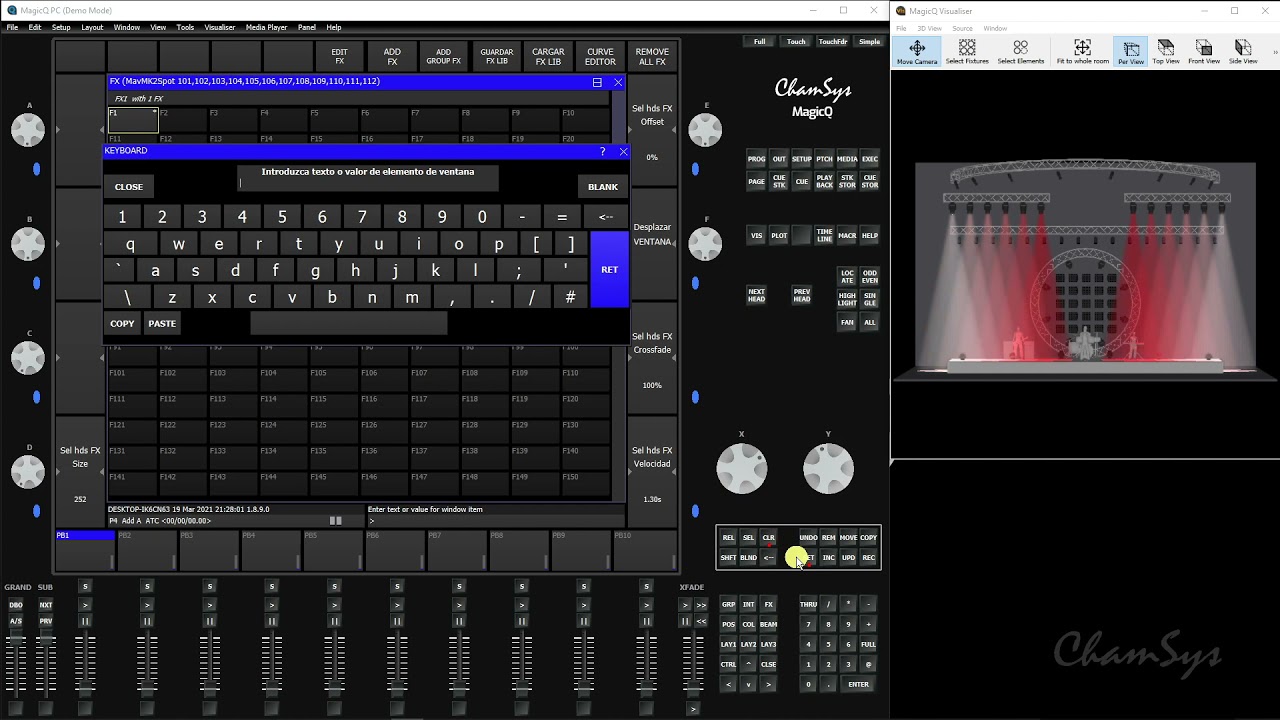Select the Full layout toggle

tap(760, 42)
